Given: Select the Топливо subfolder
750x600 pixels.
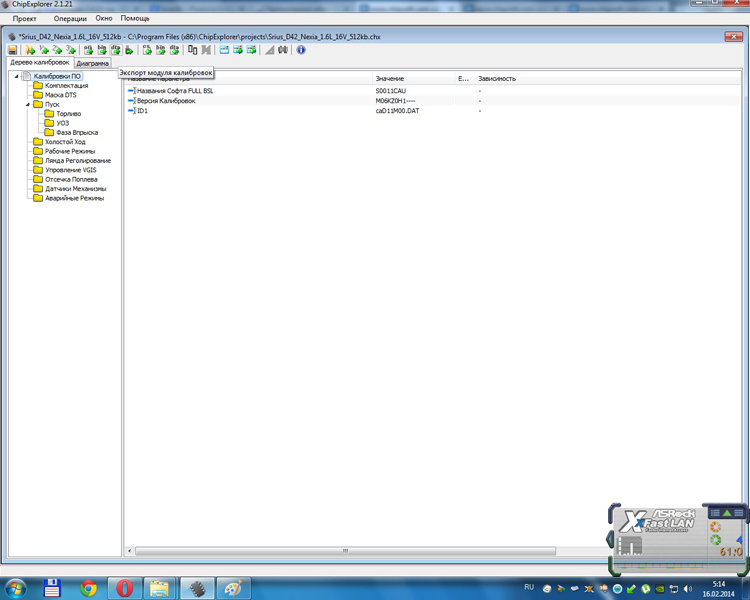Looking at the screenshot, I should tap(69, 114).
